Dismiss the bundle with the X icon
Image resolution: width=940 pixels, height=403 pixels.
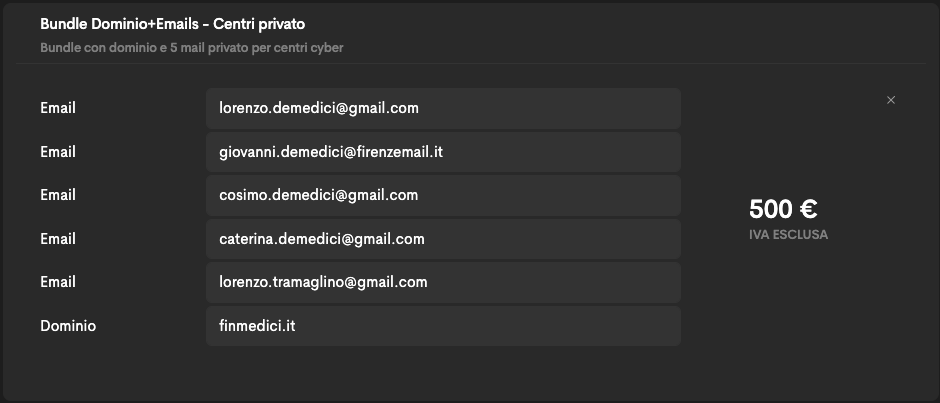[x=891, y=100]
